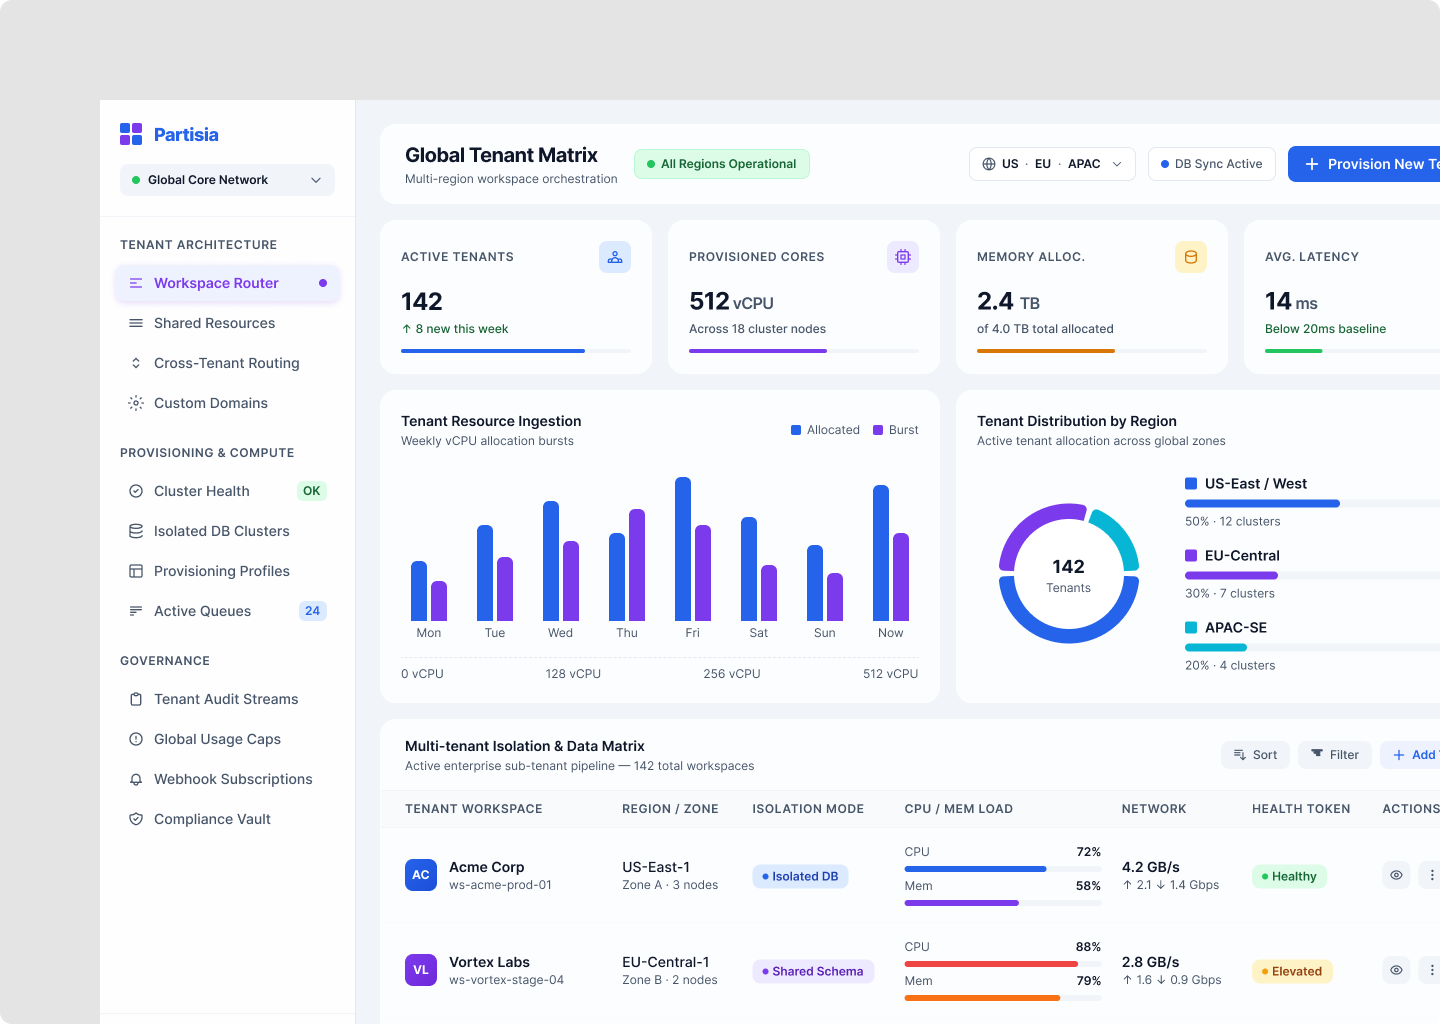This screenshot has width=1440, height=1024.
Task: Click the Healthy health token
Action: click(1289, 877)
